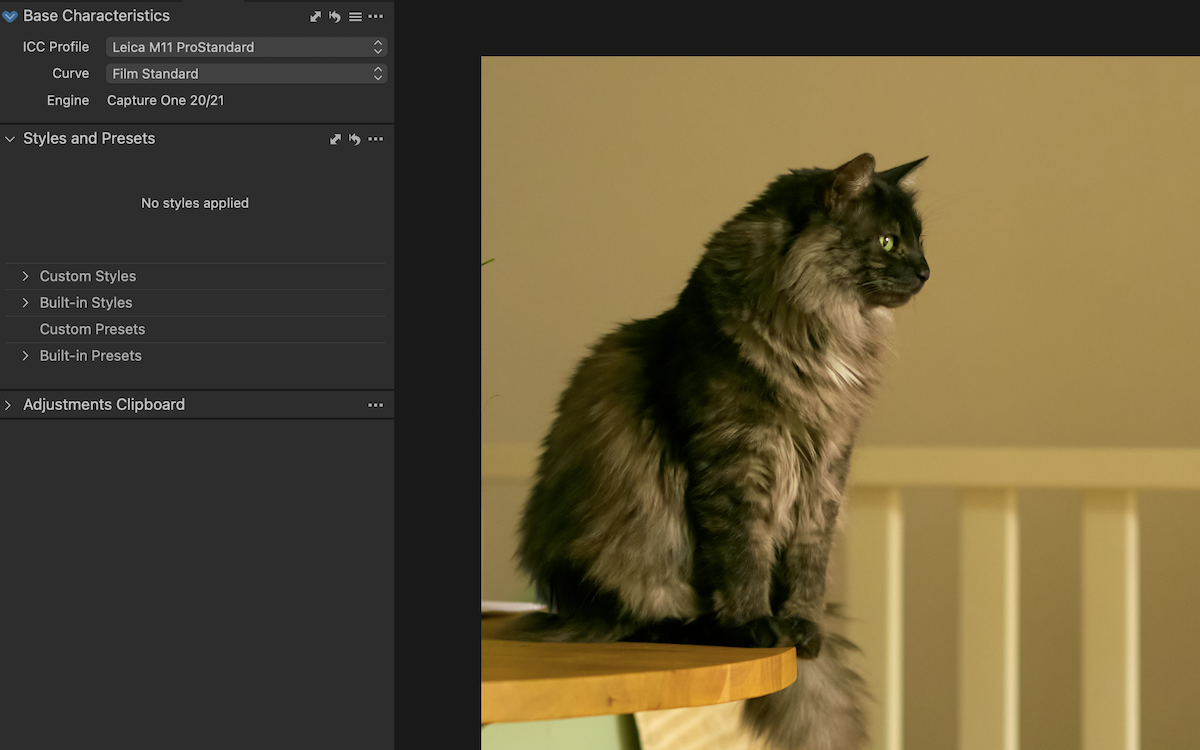Image resolution: width=1200 pixels, height=750 pixels.
Task: Open the Curve dropdown showing Film Standard
Action: pyautogui.click(x=246, y=74)
